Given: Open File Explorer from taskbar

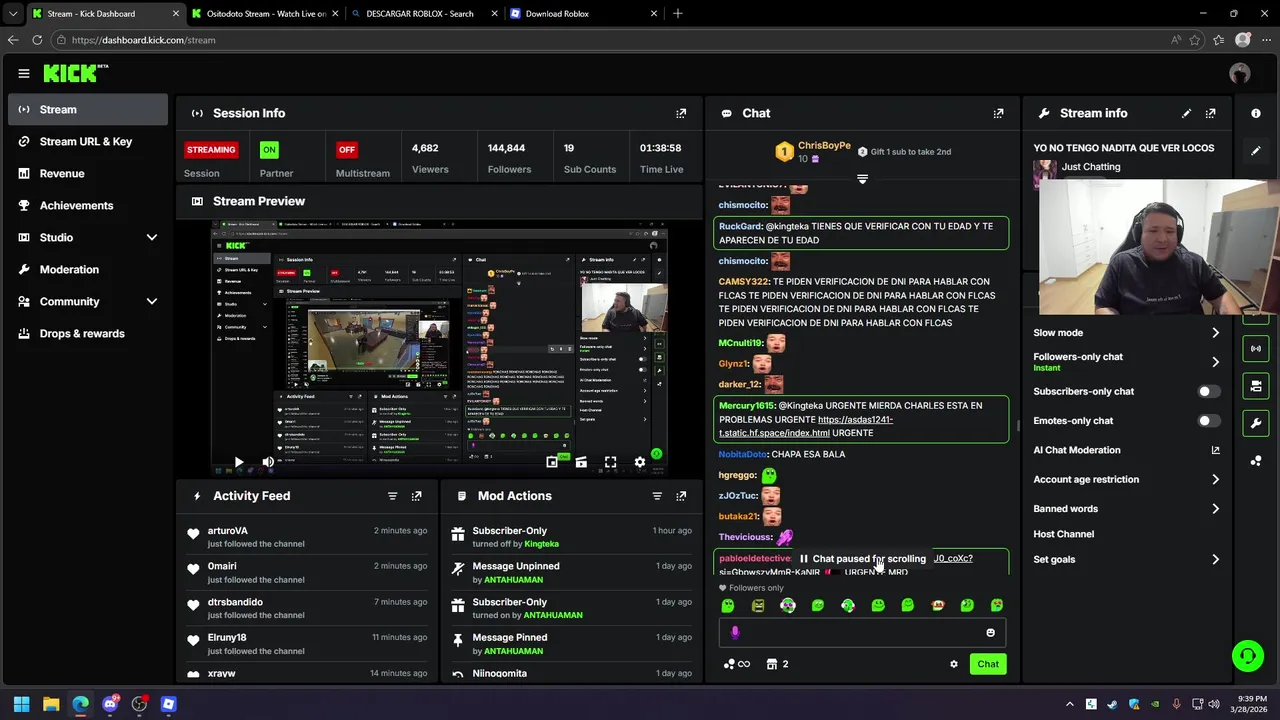Looking at the screenshot, I should coord(51,704).
